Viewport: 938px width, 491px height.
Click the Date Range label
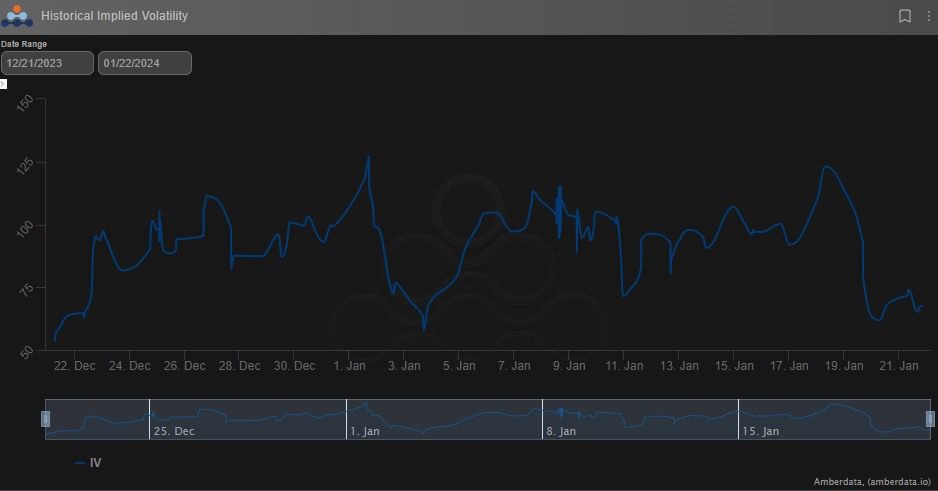pyautogui.click(x=24, y=44)
